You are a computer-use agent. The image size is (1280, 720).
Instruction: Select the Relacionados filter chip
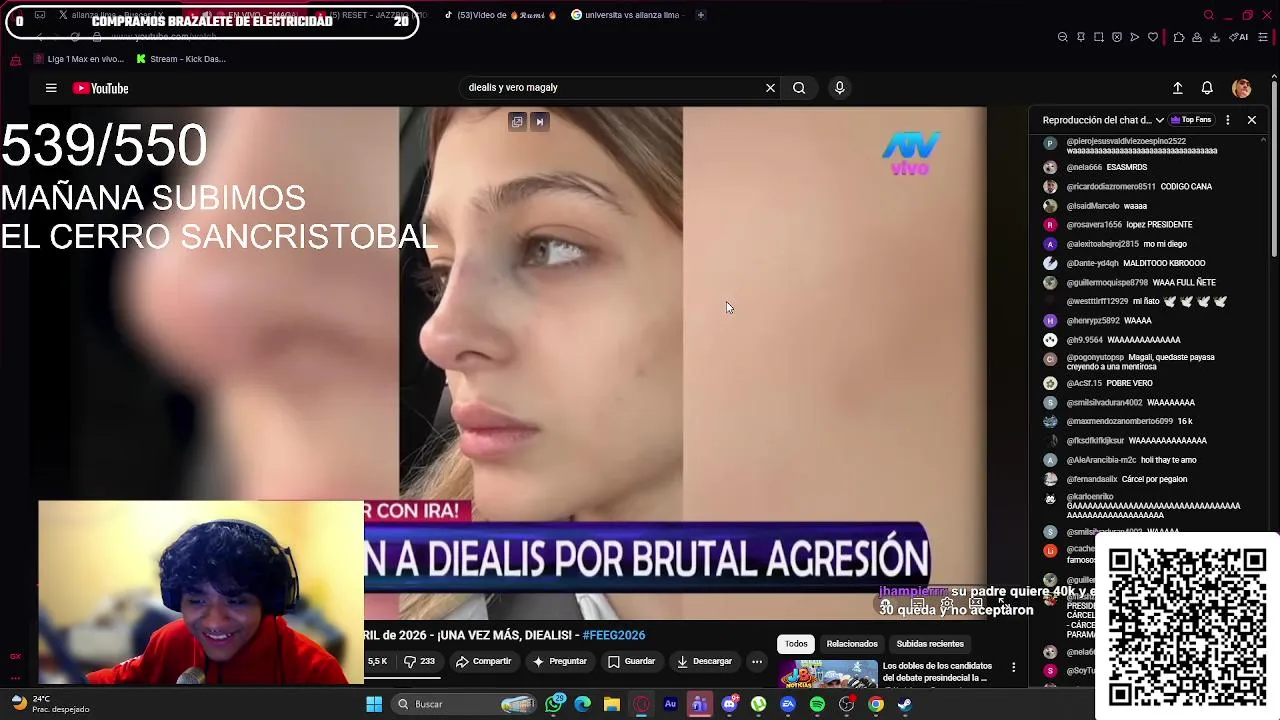pyautogui.click(x=852, y=644)
